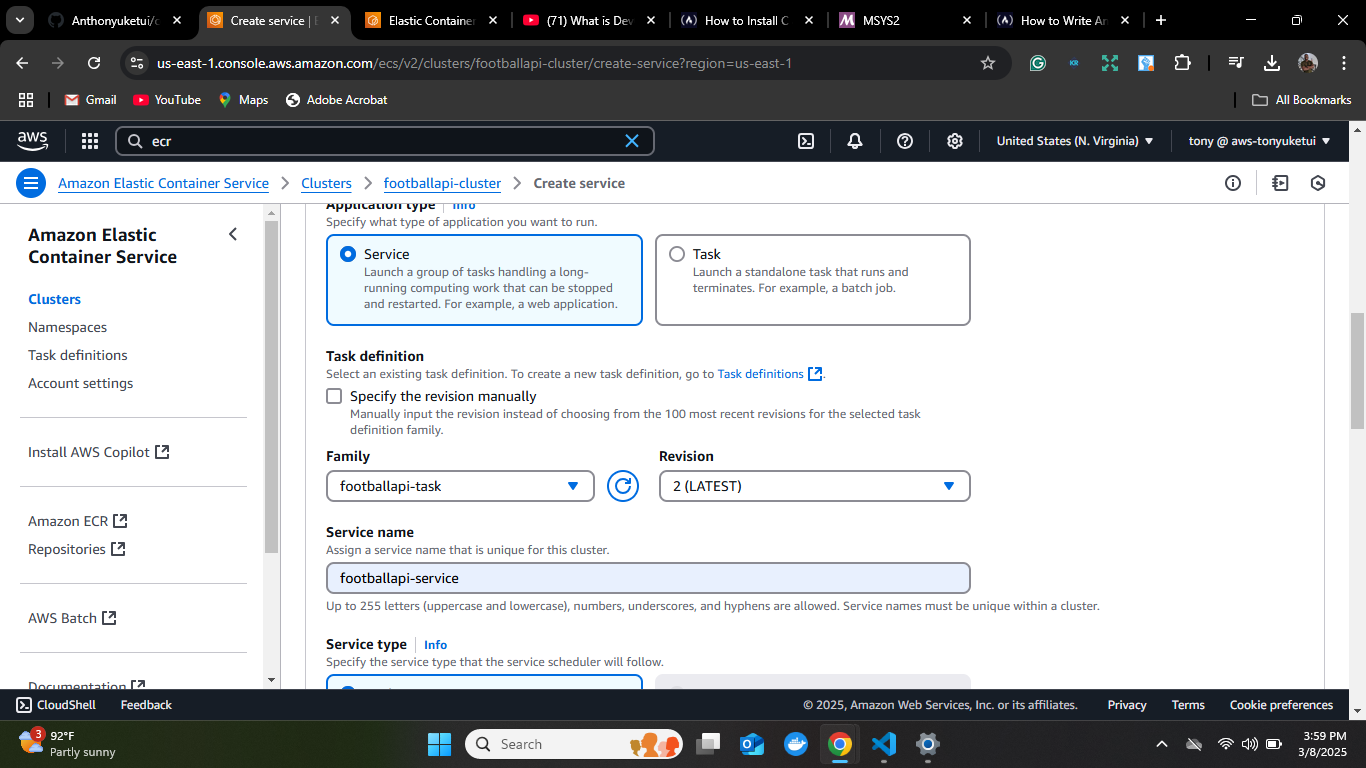The height and width of the screenshot is (768, 1366).
Task: Select the Task application type
Action: pos(812,280)
